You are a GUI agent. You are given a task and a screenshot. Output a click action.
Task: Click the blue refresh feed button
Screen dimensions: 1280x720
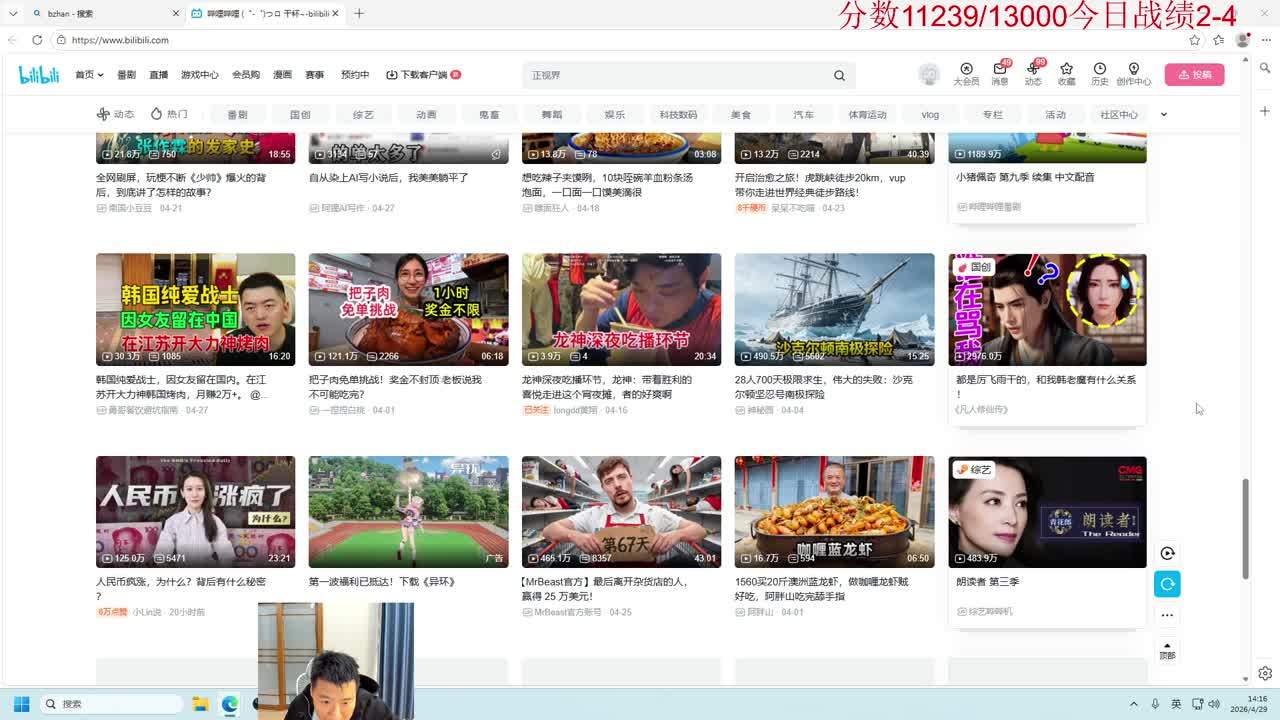[x=1167, y=584]
